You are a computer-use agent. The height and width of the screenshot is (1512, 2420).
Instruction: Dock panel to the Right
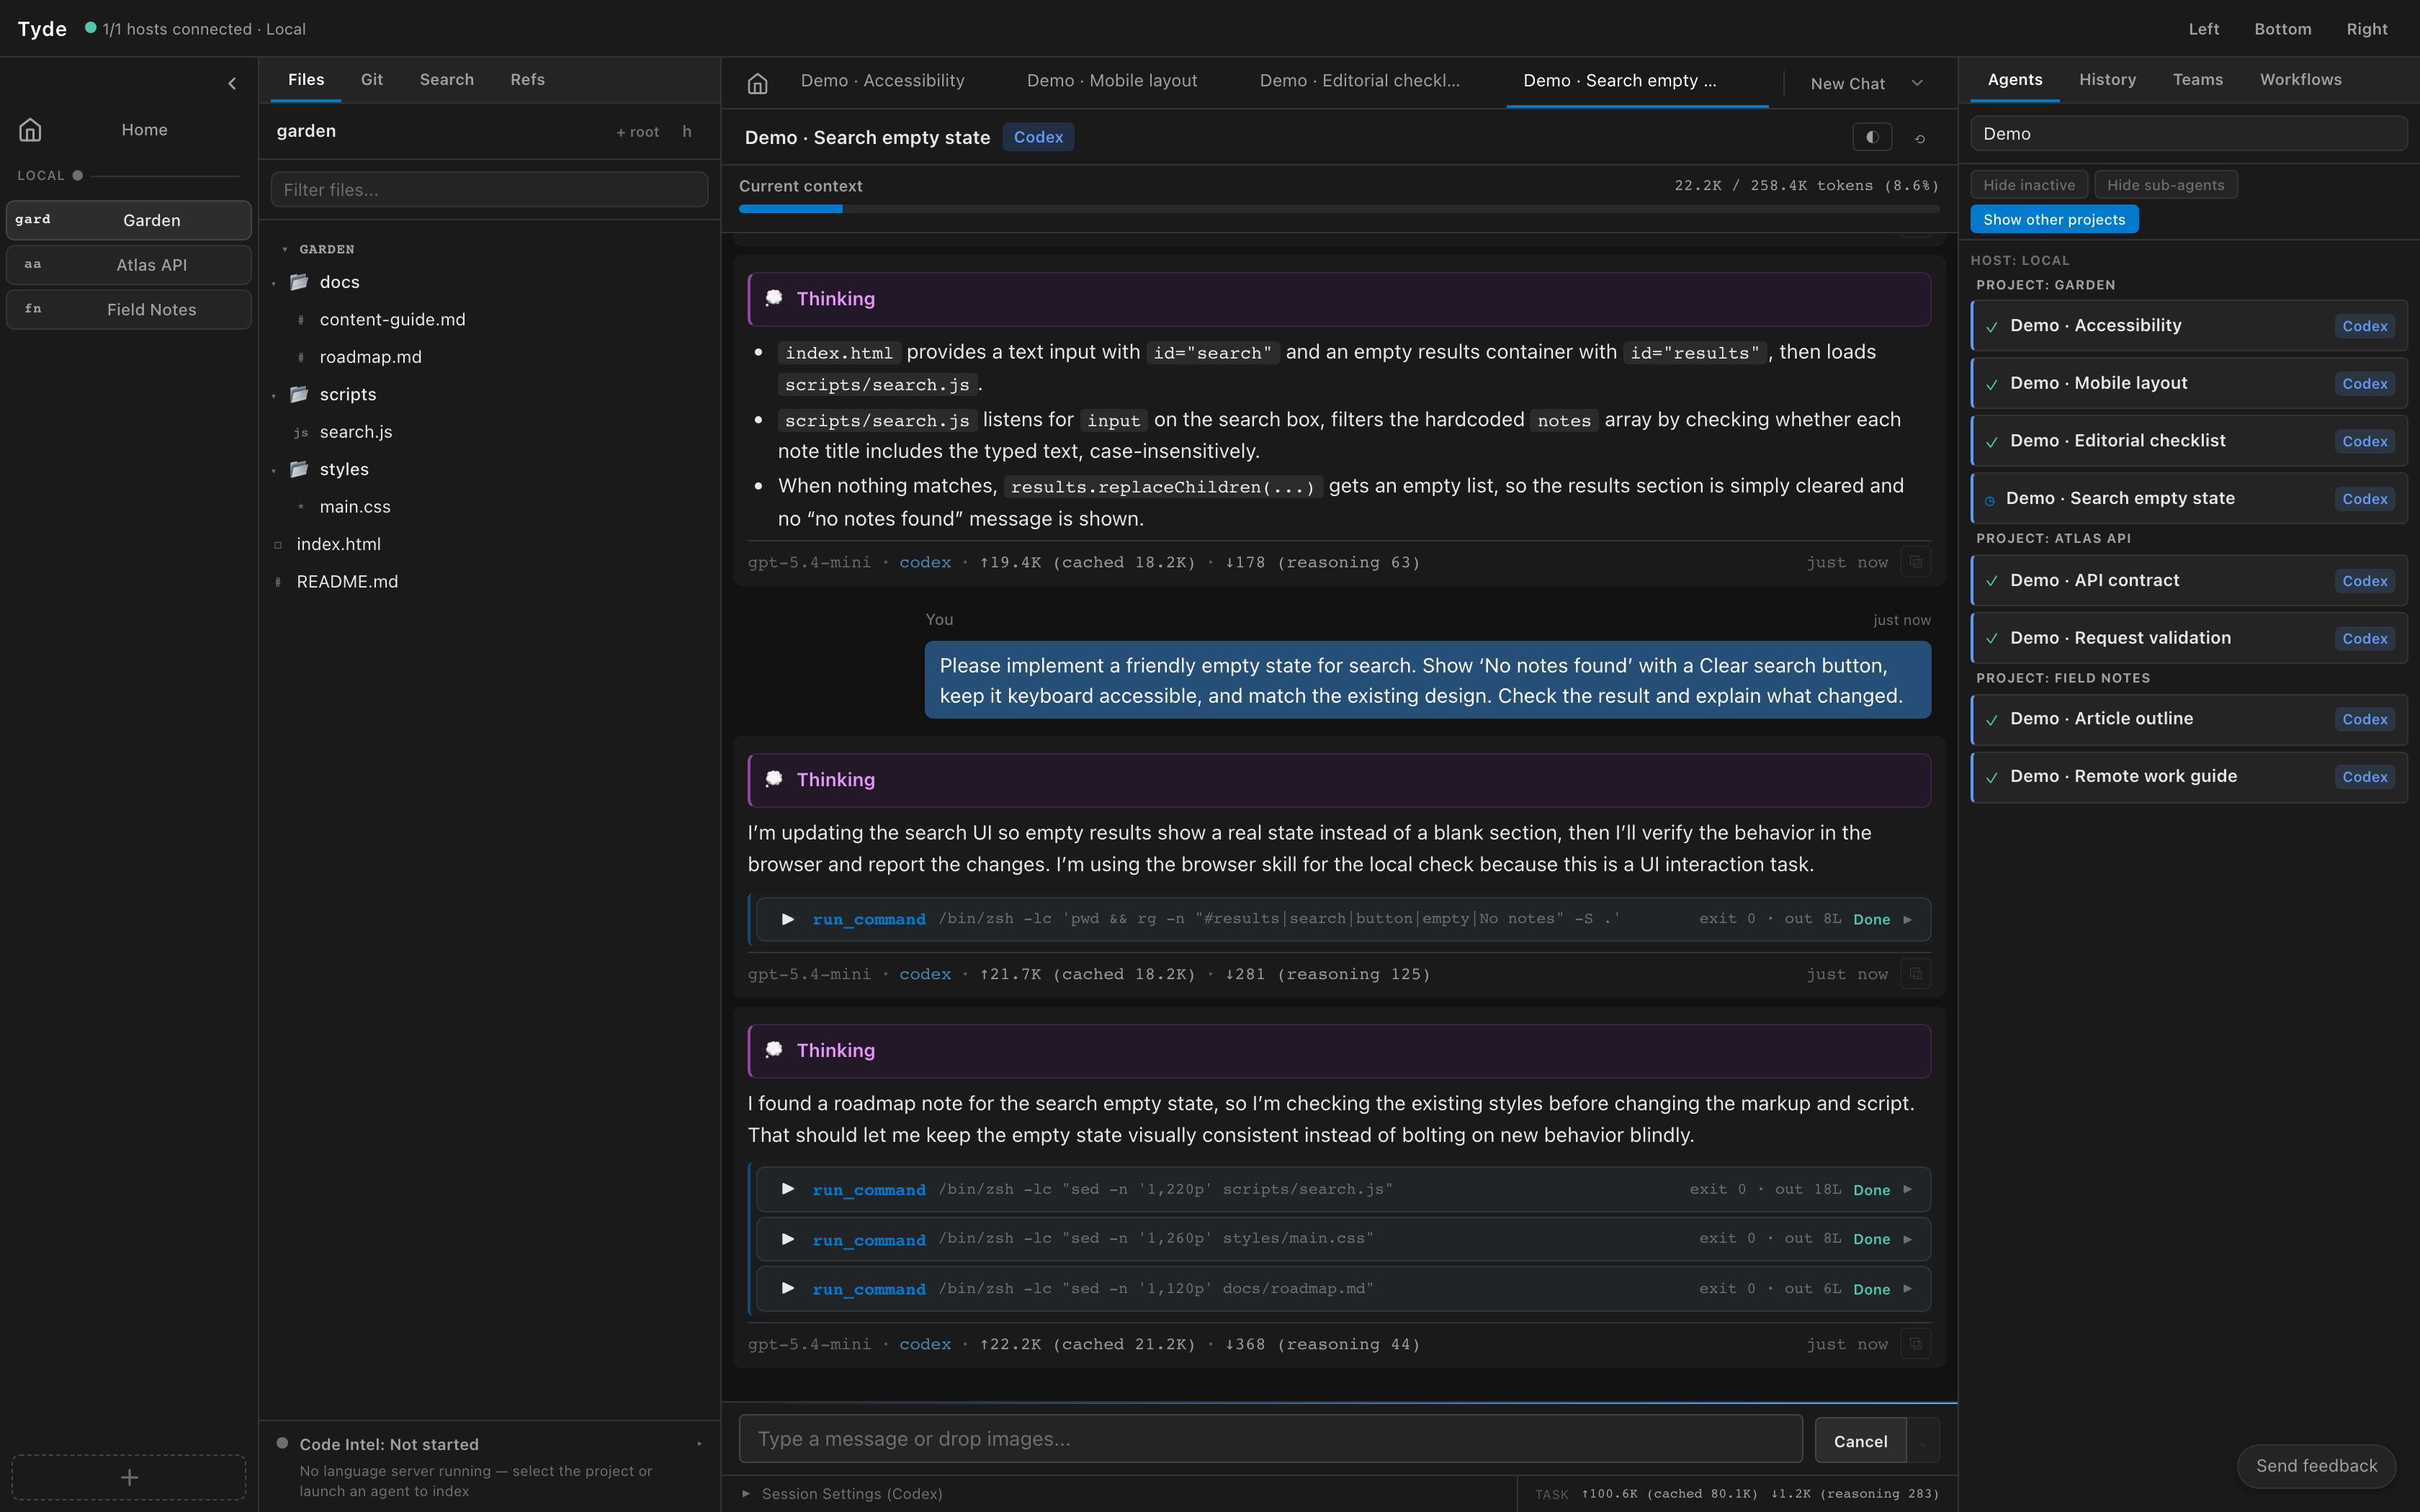pyautogui.click(x=2366, y=29)
